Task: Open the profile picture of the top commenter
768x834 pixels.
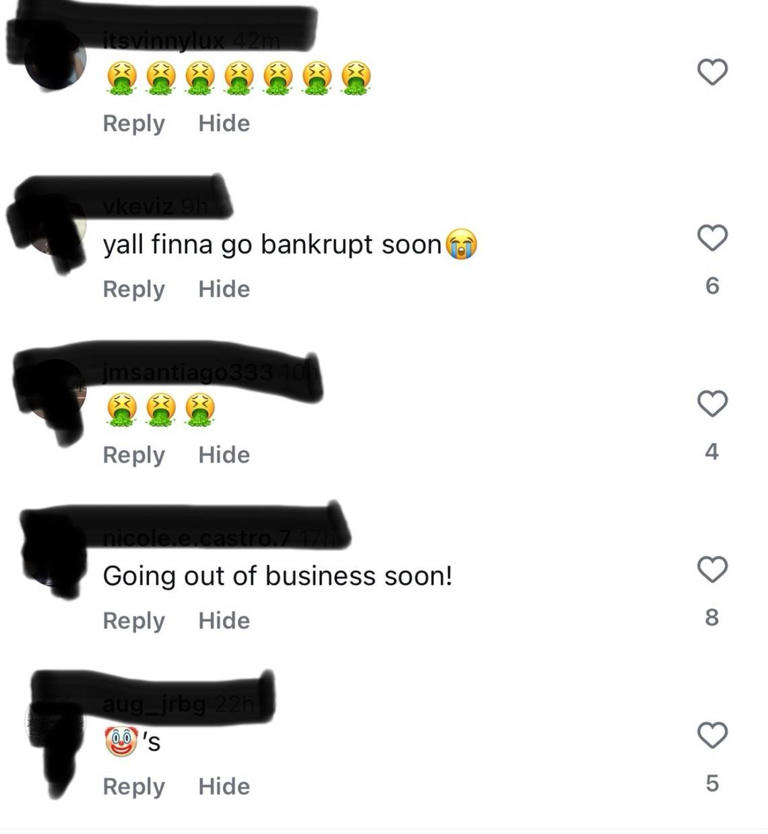Action: pyautogui.click(x=55, y=60)
